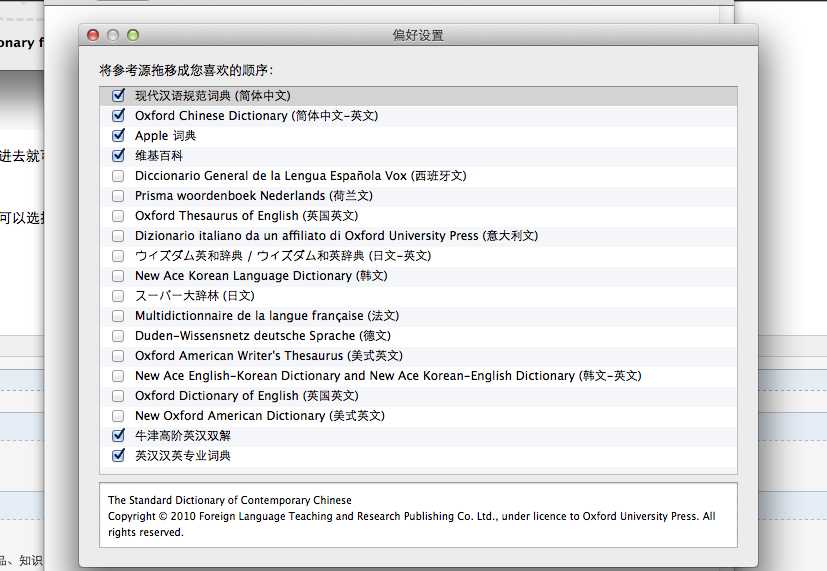Select the 牛津高阶英汉双解 row text
This screenshot has height=571, width=827.
182,435
